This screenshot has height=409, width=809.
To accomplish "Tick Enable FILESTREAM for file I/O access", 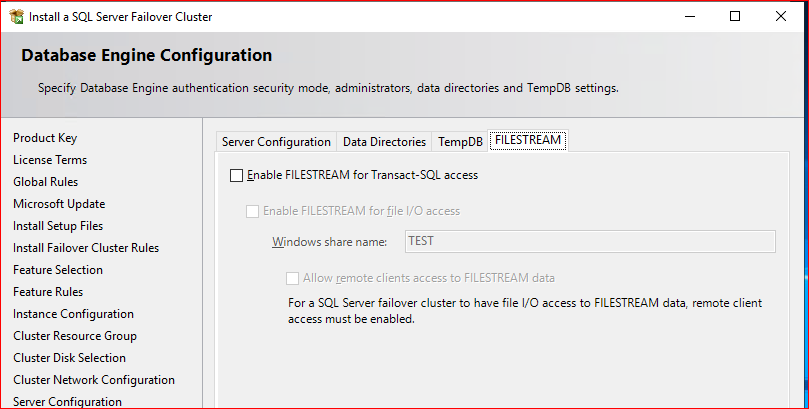I will coord(252,211).
